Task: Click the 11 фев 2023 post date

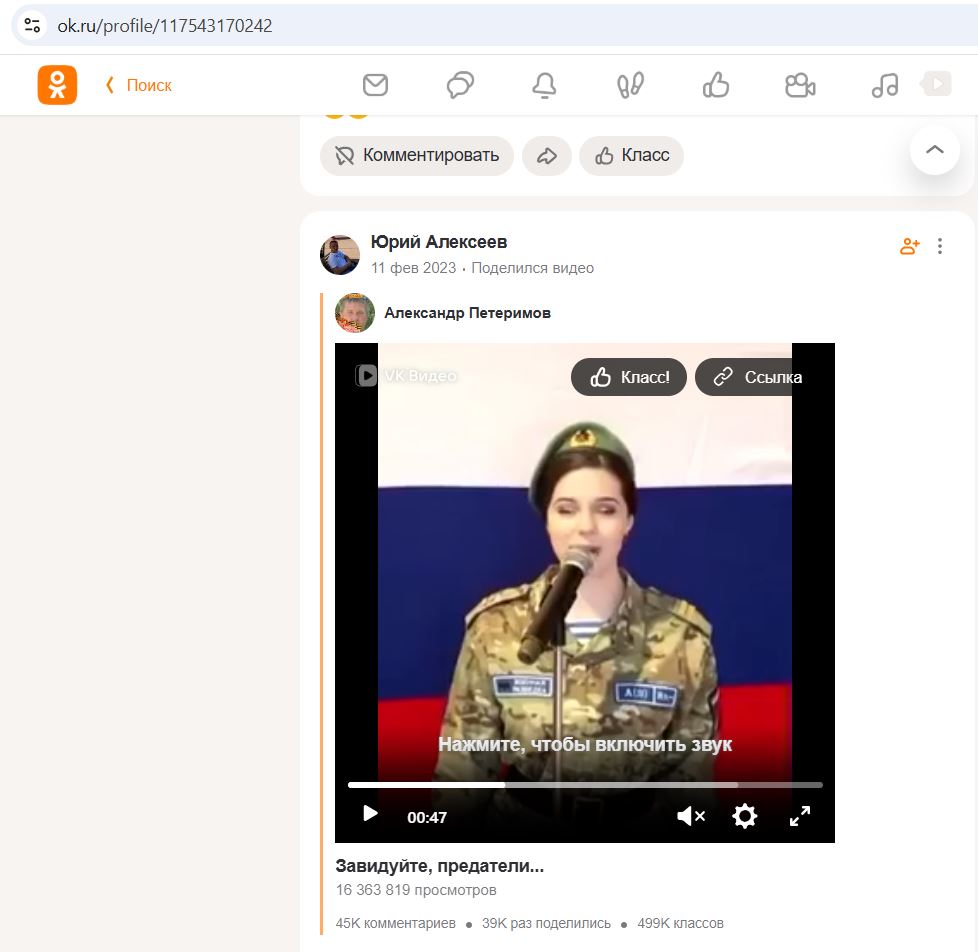Action: click(414, 268)
